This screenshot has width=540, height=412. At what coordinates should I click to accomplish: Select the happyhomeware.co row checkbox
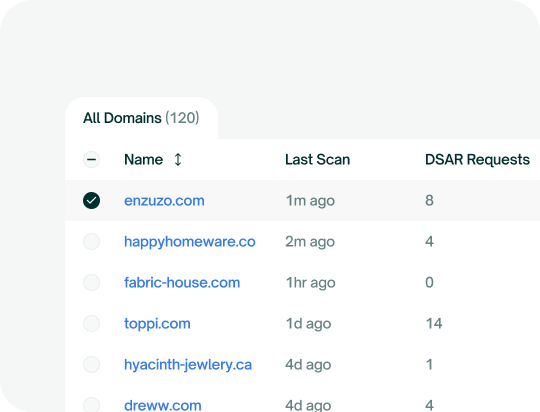pos(92,241)
